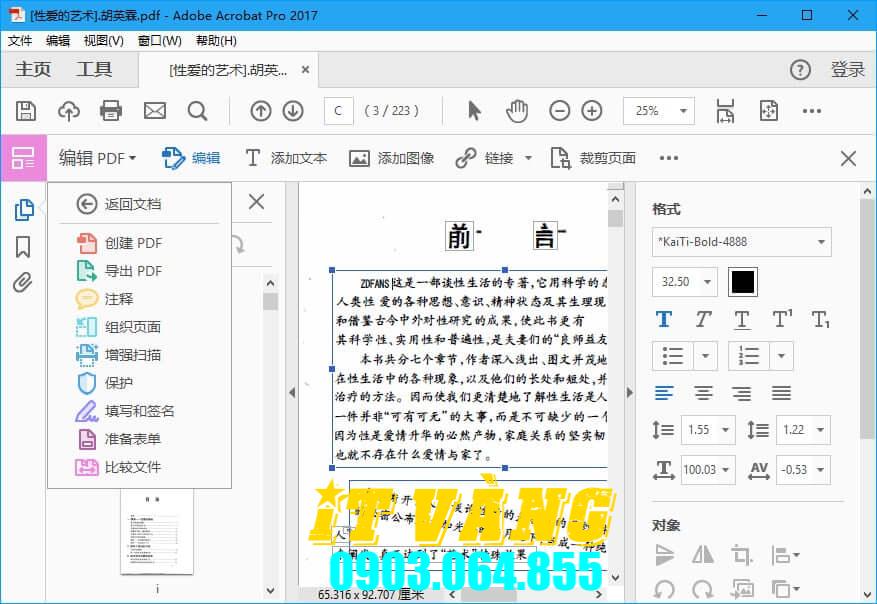Click the black font color swatch
The width and height of the screenshot is (877, 604).
coord(742,281)
